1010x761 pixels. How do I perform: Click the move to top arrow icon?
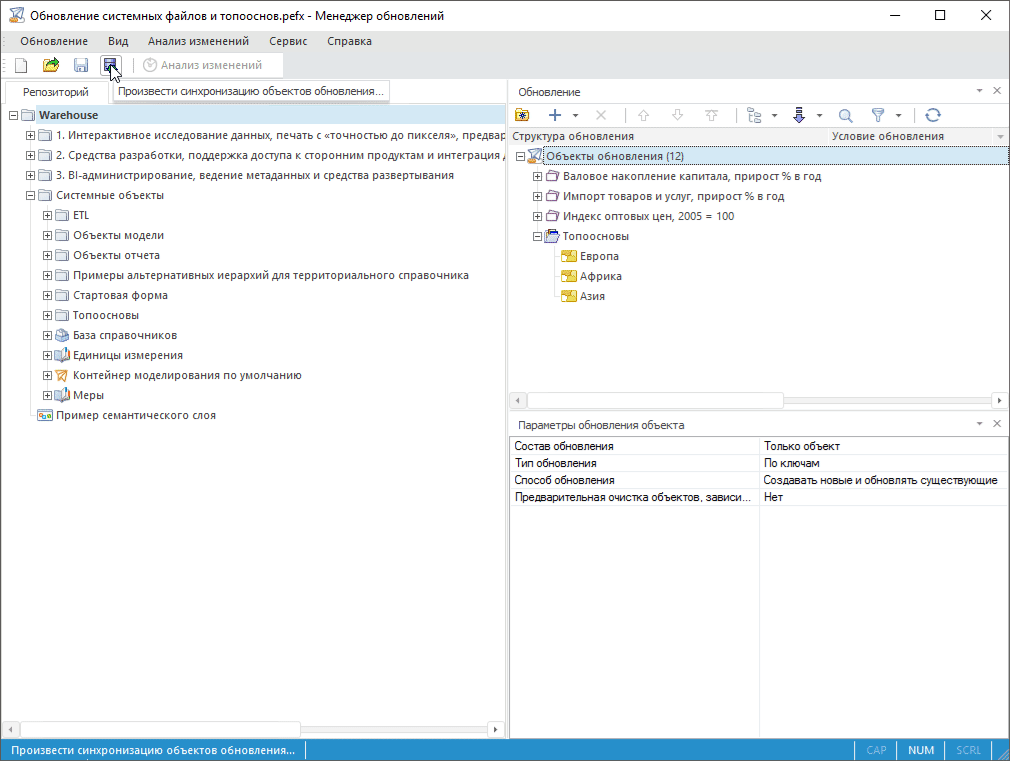pos(712,115)
